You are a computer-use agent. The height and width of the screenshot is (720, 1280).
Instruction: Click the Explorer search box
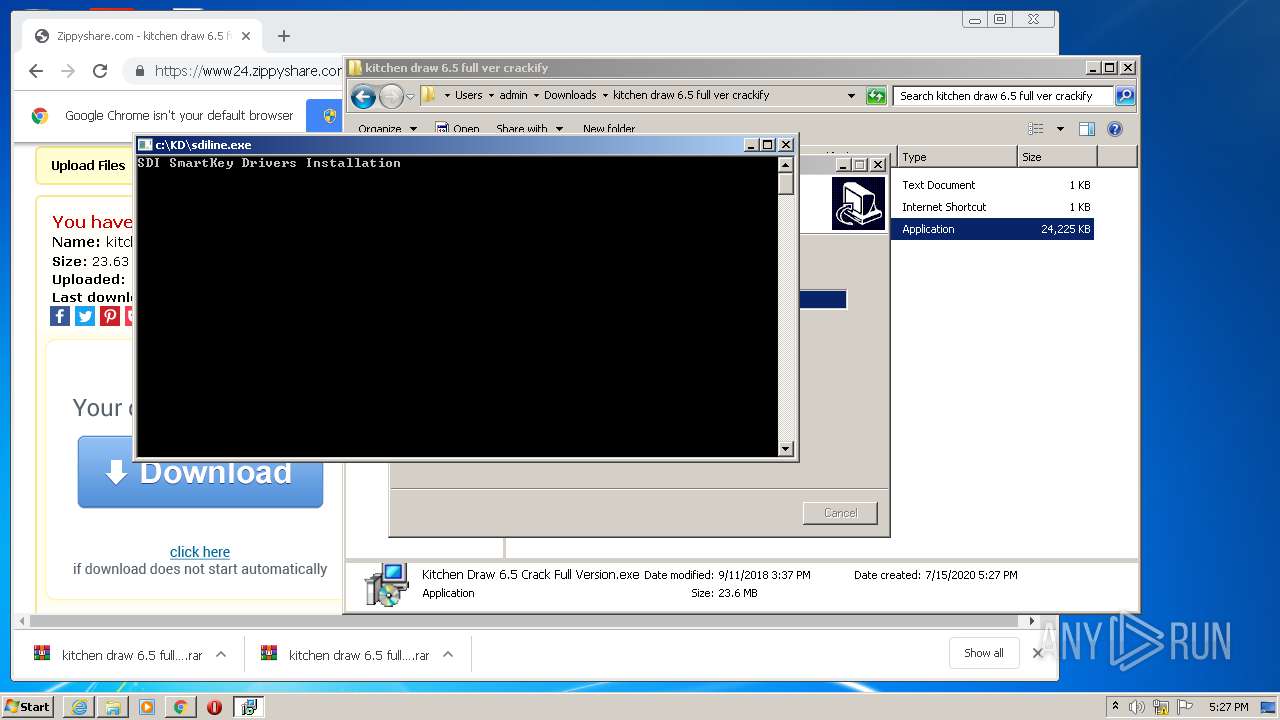1002,96
